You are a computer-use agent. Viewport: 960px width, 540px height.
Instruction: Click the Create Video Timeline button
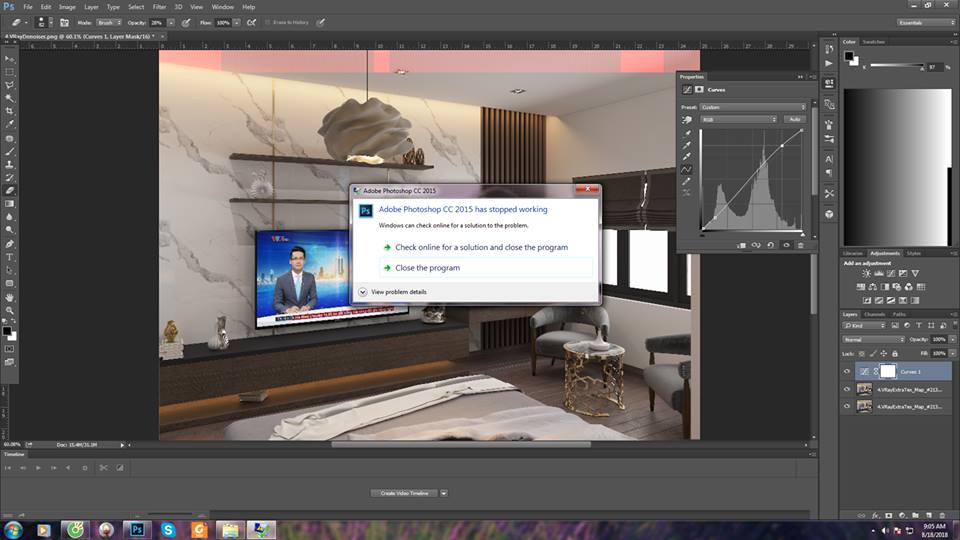404,493
